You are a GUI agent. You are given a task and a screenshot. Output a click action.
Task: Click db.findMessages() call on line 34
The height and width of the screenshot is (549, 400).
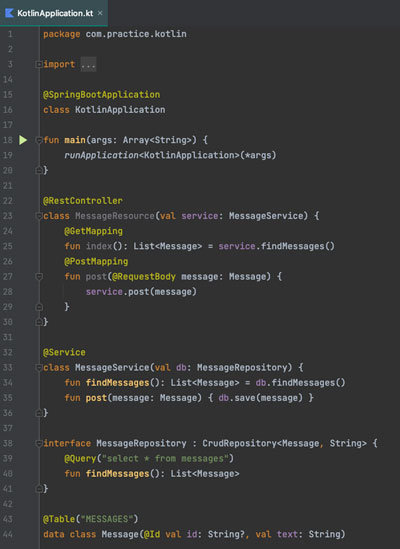[300, 383]
